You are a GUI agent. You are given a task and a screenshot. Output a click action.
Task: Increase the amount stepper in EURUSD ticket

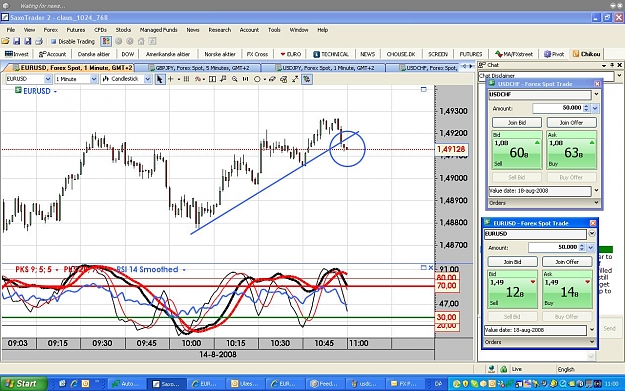click(582, 246)
